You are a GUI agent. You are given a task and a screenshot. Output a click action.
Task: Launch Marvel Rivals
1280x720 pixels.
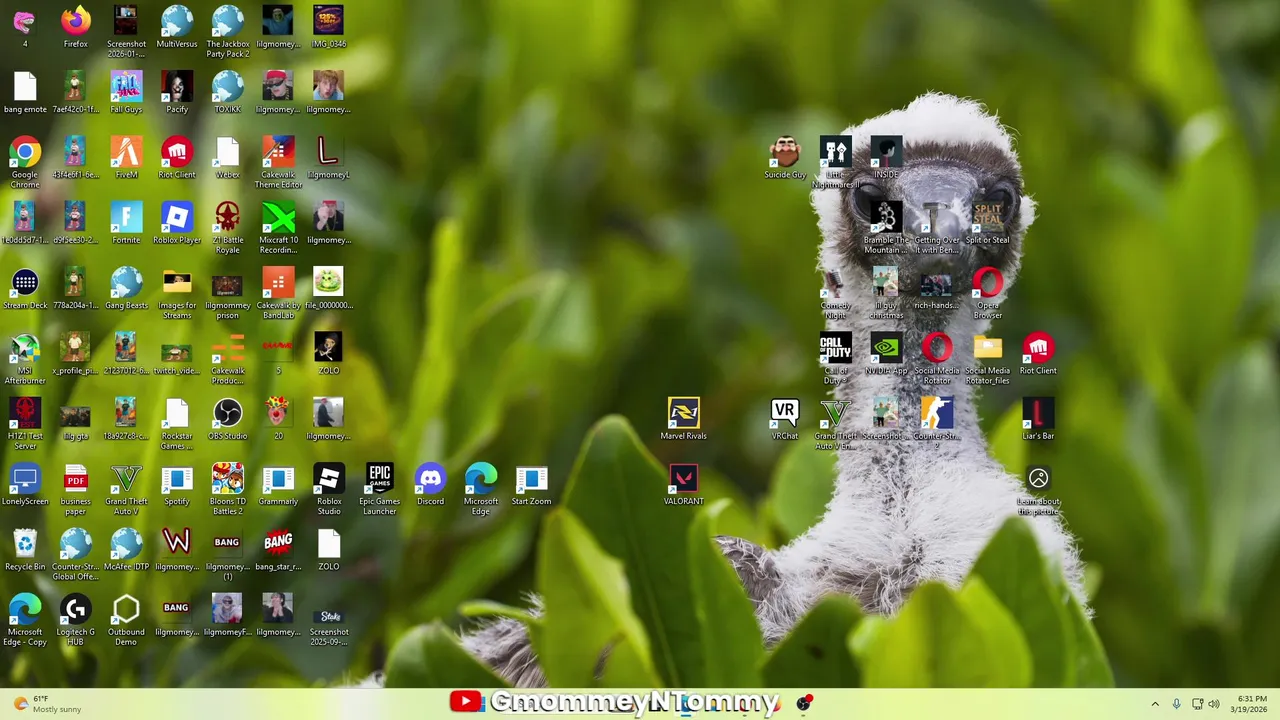[684, 419]
